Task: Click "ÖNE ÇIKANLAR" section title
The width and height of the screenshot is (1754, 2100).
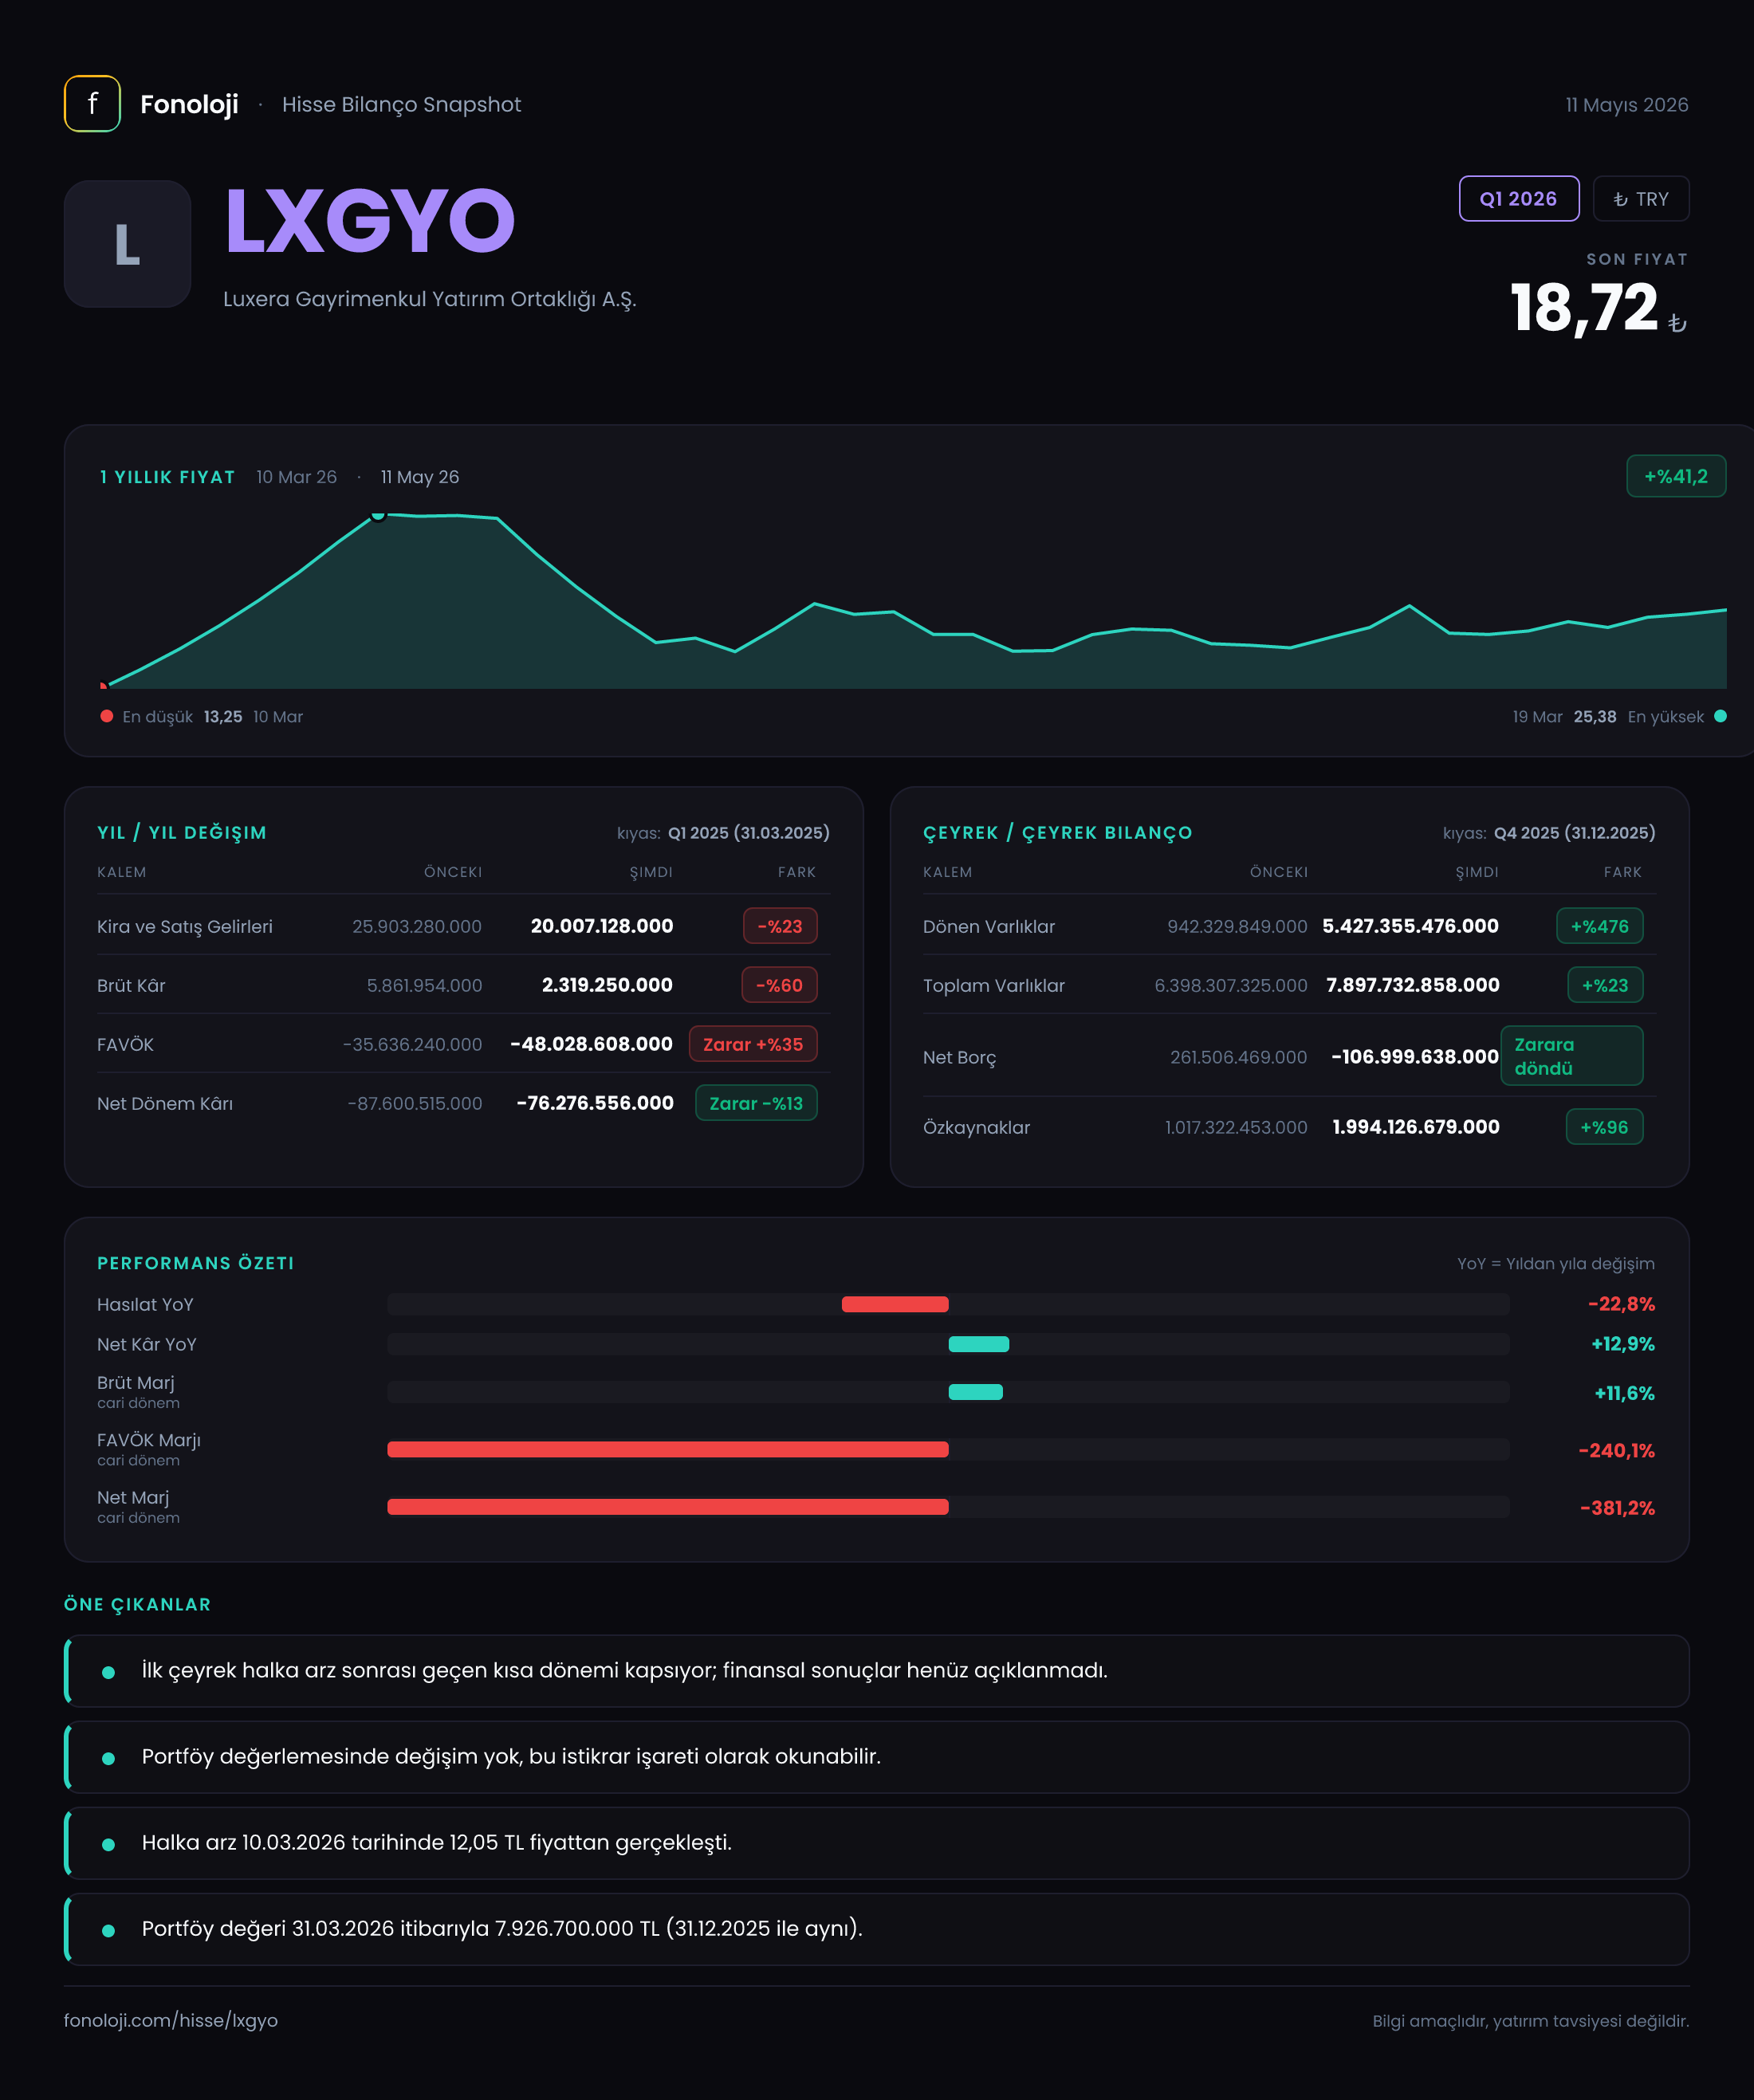Action: click(x=138, y=1605)
